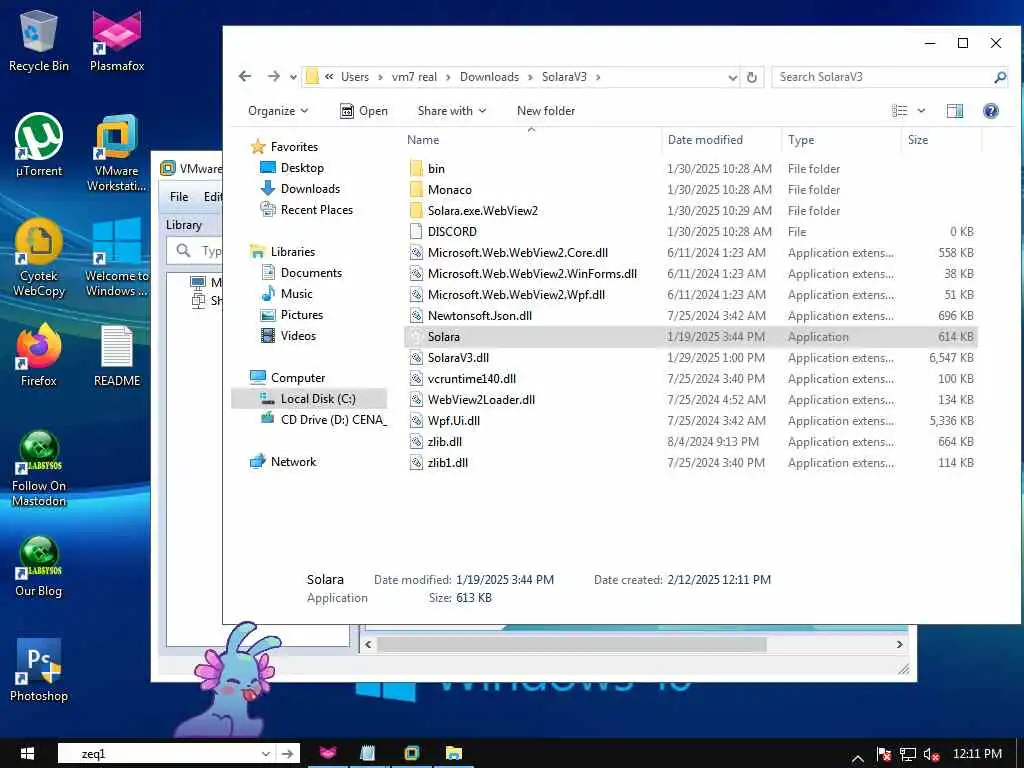
Task: Go forward in Explorer
Action: click(274, 76)
